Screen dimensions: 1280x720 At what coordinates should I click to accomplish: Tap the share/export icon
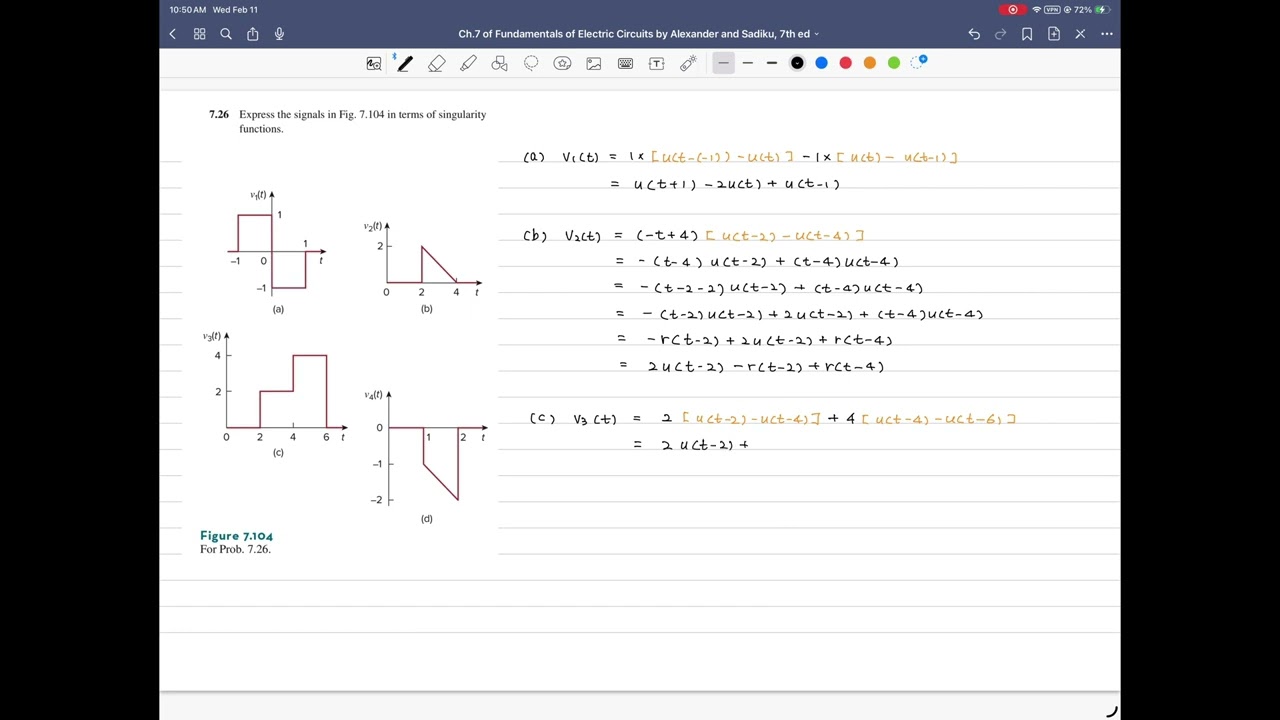point(252,34)
